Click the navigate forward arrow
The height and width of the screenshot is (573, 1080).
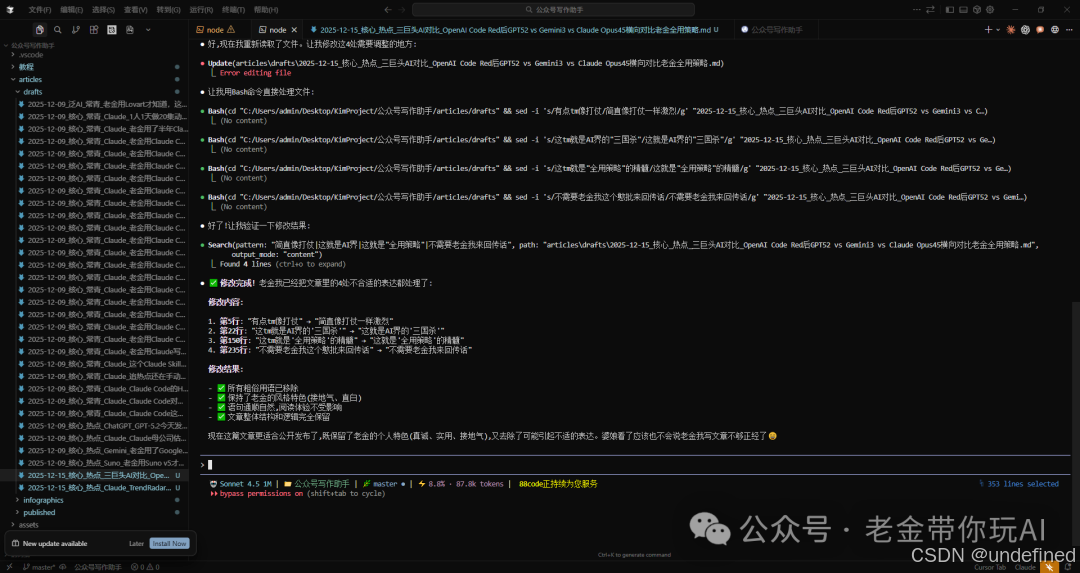[402, 10]
